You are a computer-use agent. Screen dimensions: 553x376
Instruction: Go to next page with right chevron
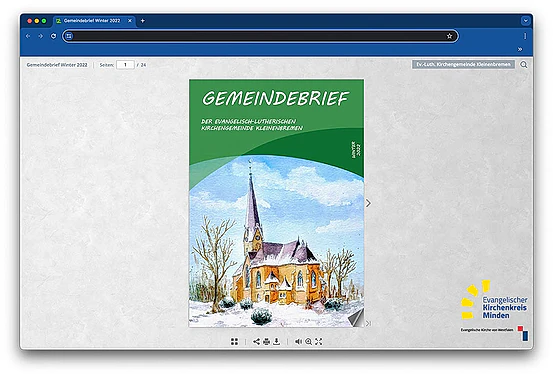(368, 203)
